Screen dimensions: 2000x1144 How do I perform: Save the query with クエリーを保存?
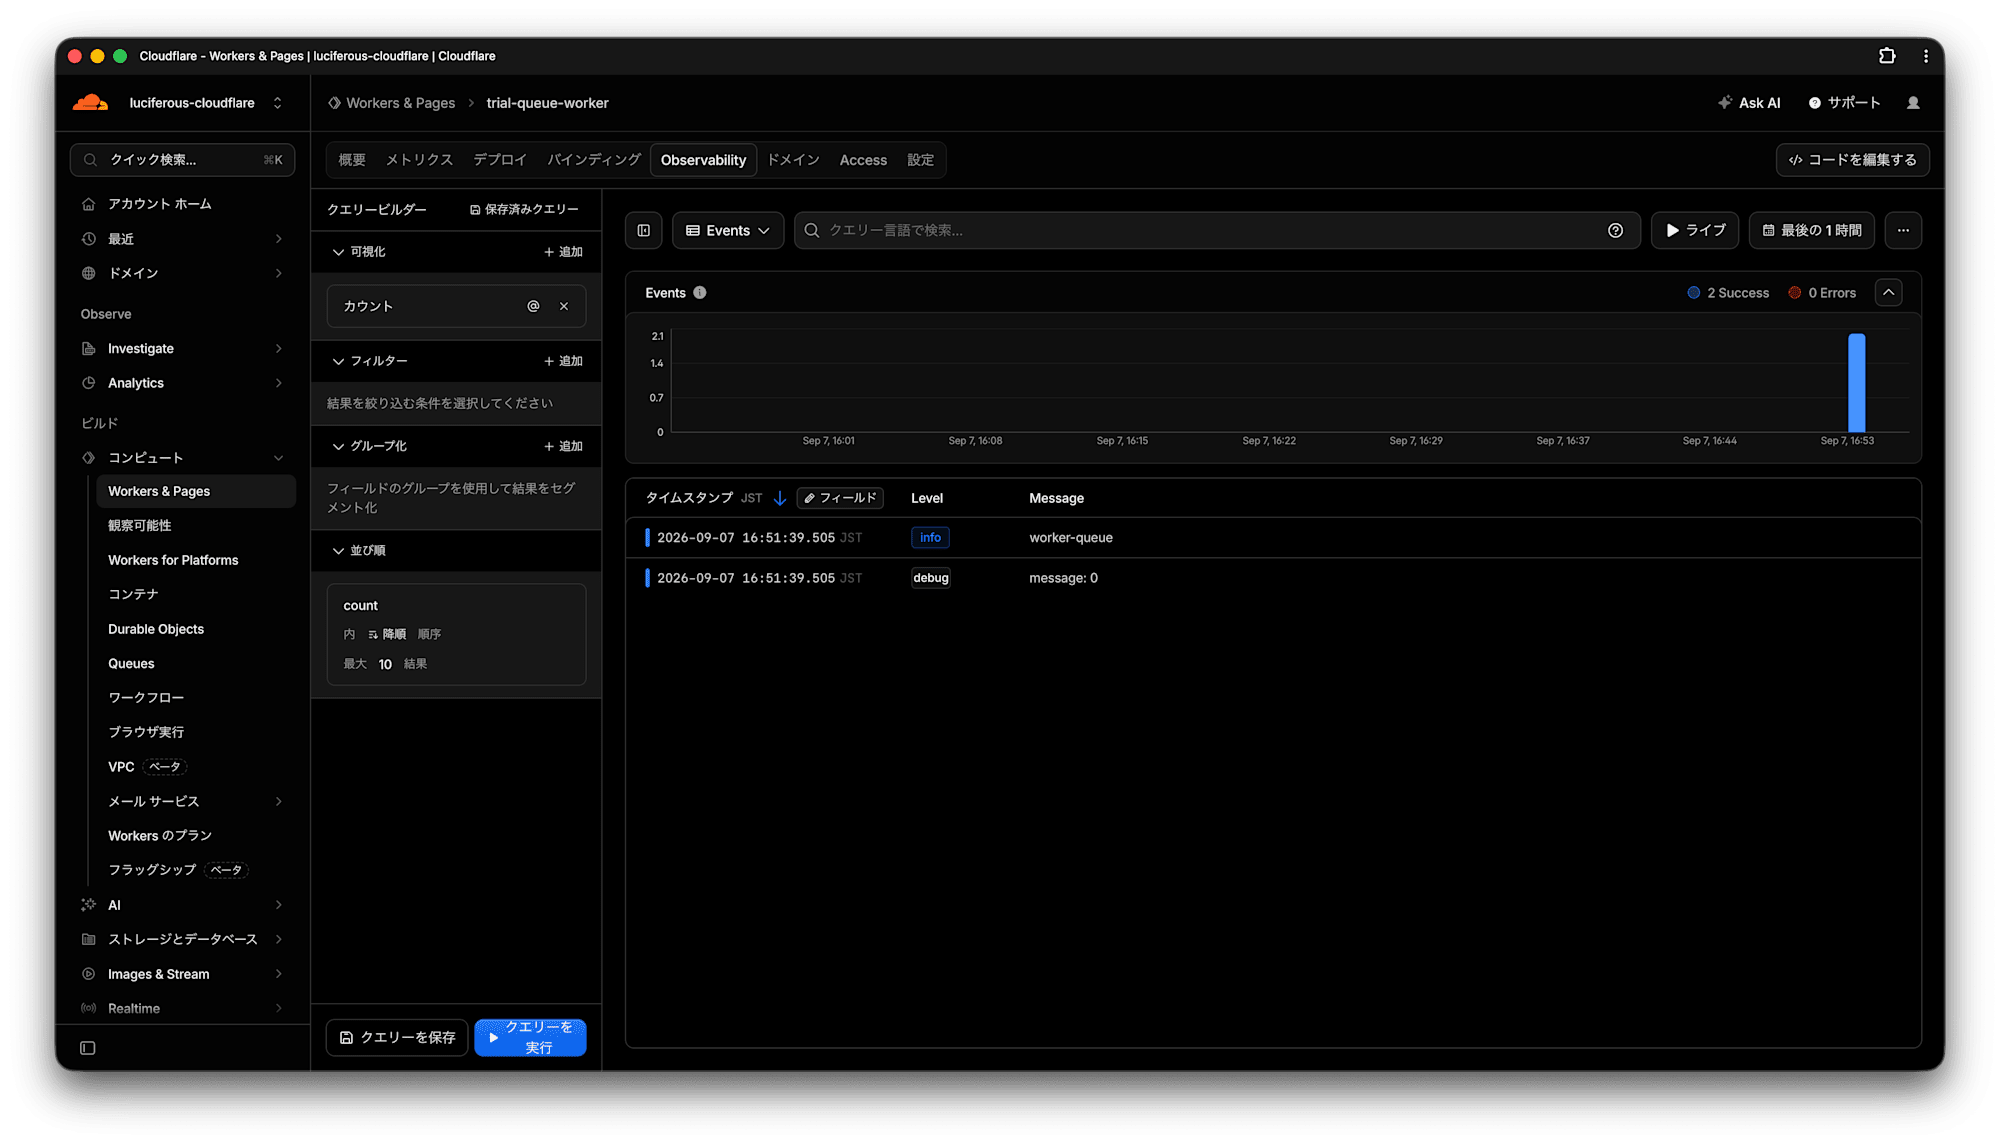397,1037
